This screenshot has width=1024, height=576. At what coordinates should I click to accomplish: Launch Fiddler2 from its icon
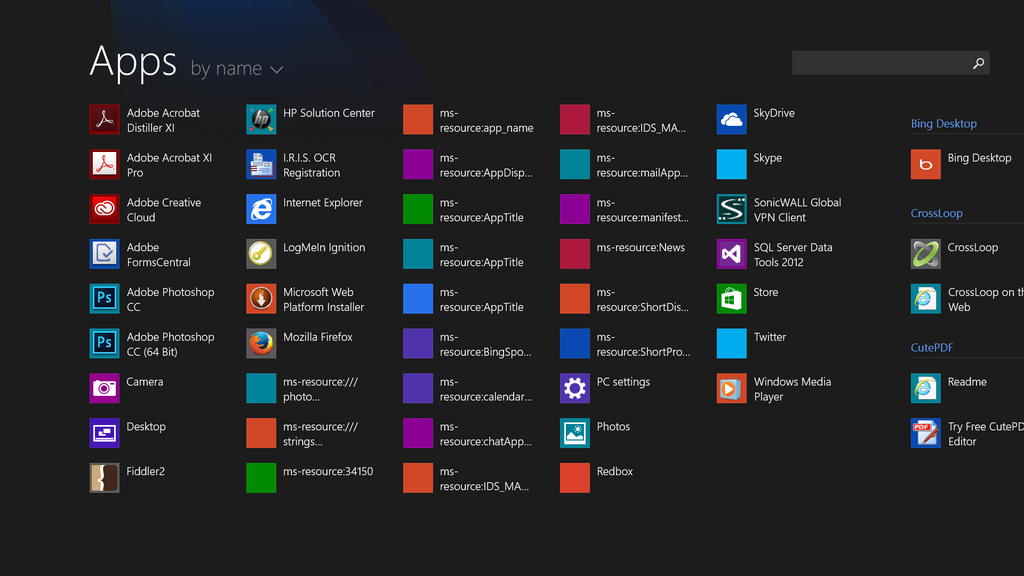pos(104,478)
